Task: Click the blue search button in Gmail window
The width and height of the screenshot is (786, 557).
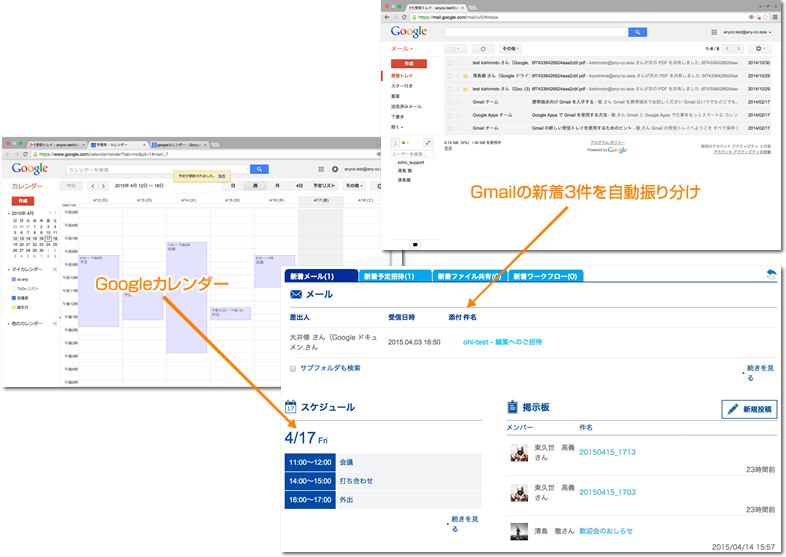Action: click(637, 32)
